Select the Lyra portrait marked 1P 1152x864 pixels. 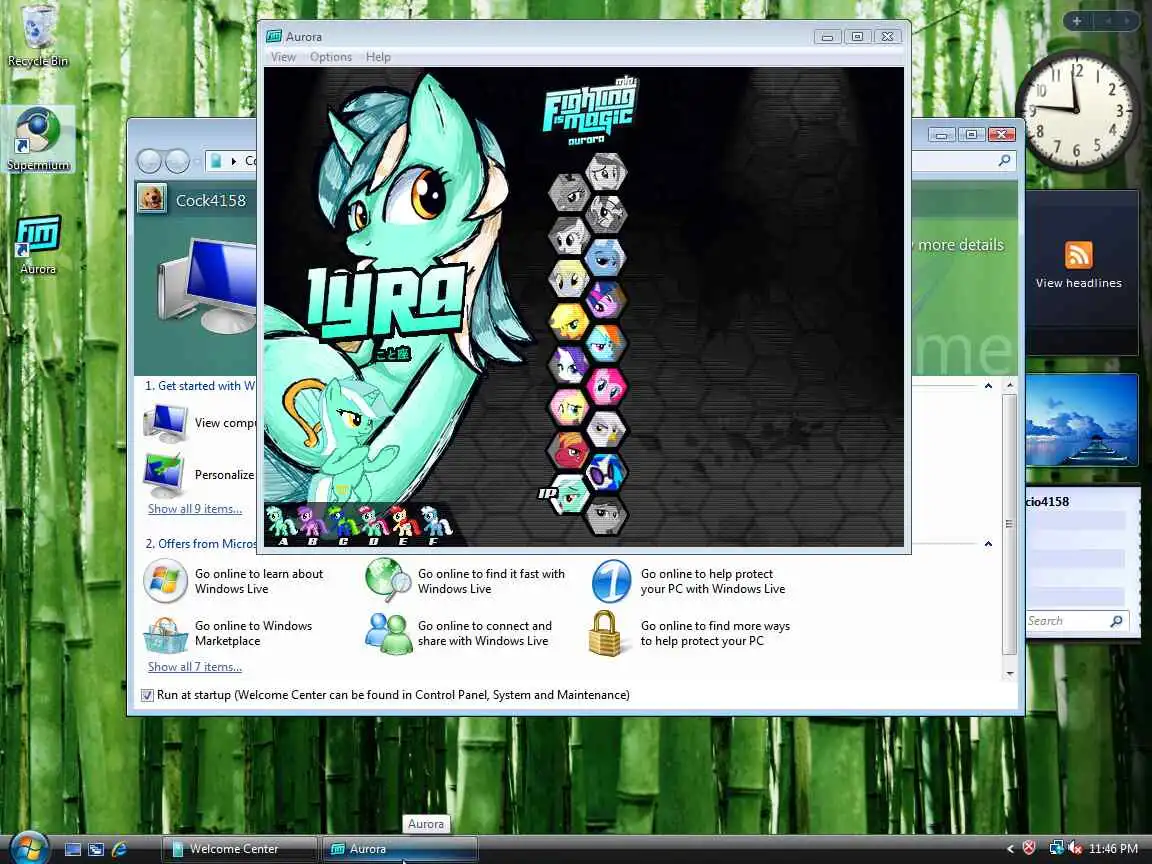click(x=568, y=494)
